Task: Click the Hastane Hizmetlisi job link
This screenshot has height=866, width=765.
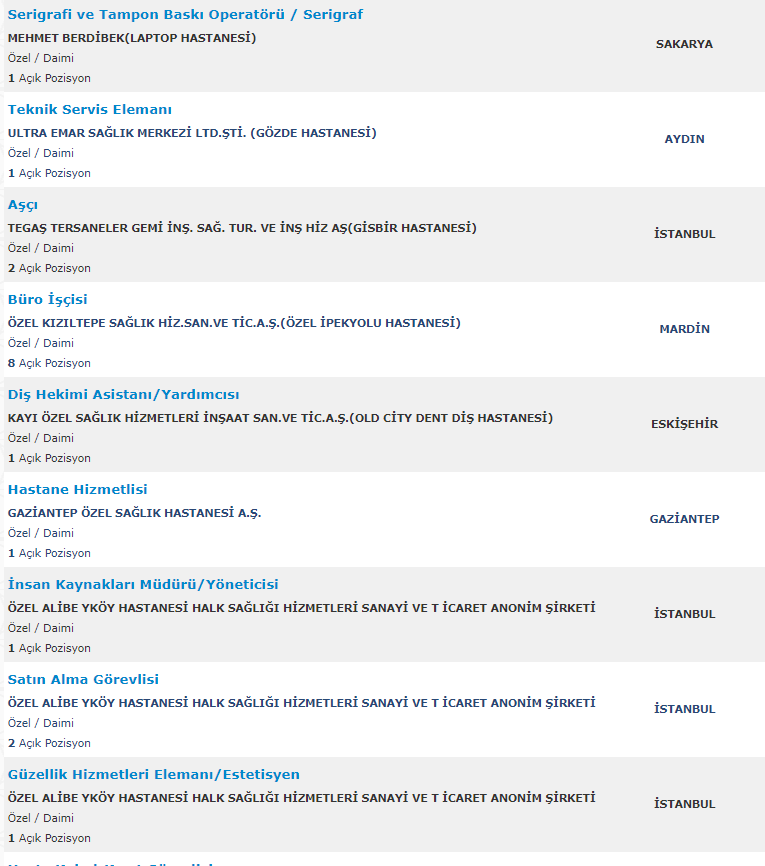Action: point(77,490)
